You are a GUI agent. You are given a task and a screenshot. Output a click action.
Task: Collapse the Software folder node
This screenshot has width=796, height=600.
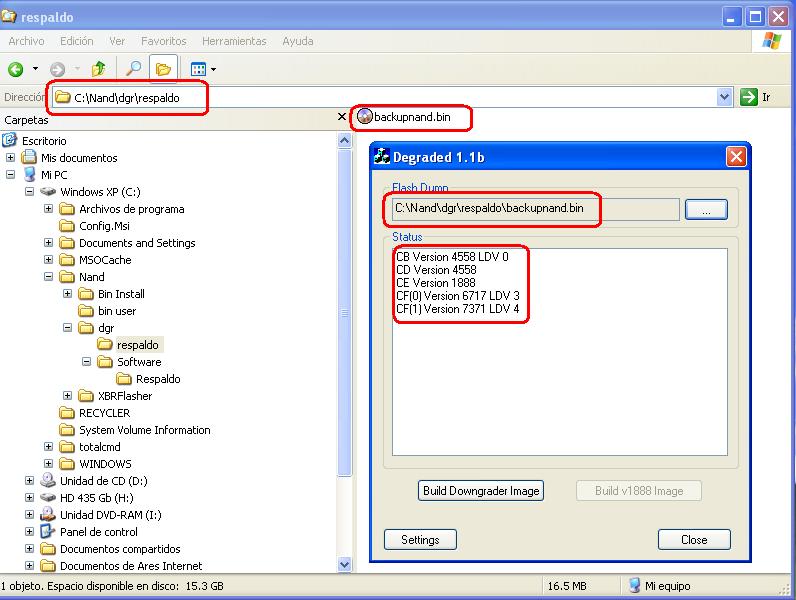coord(86,362)
